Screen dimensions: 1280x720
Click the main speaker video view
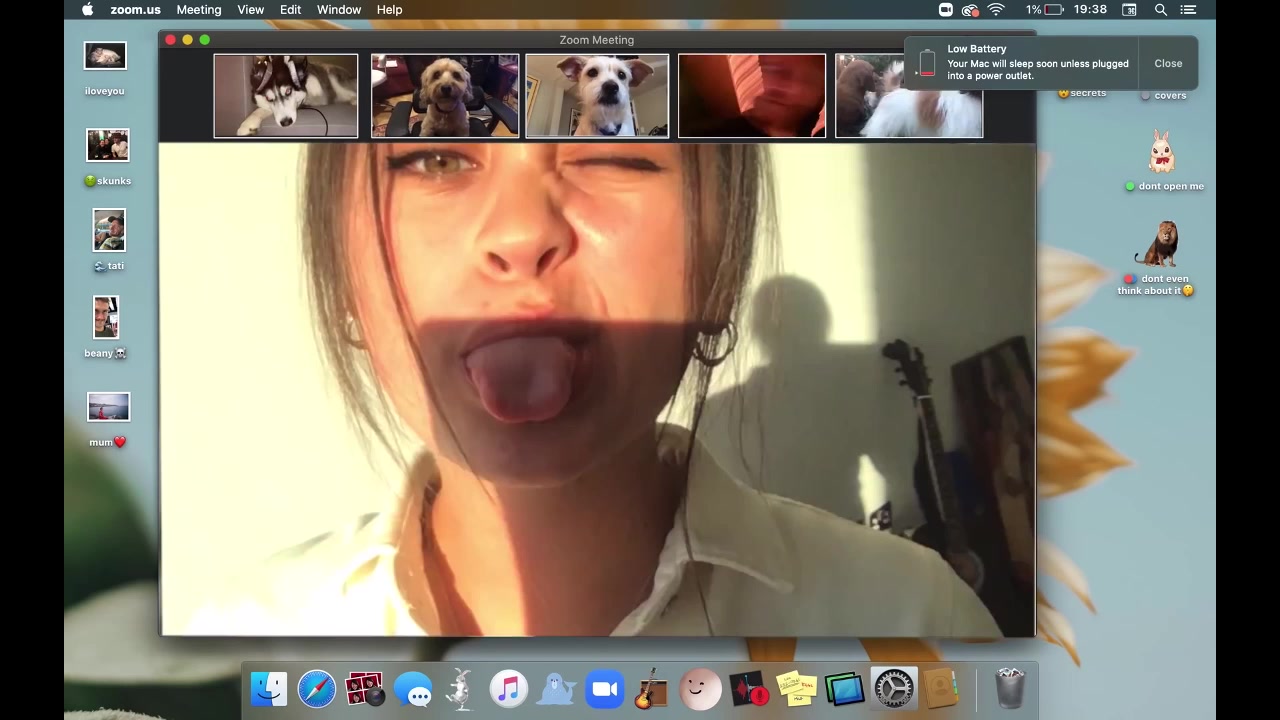click(597, 389)
